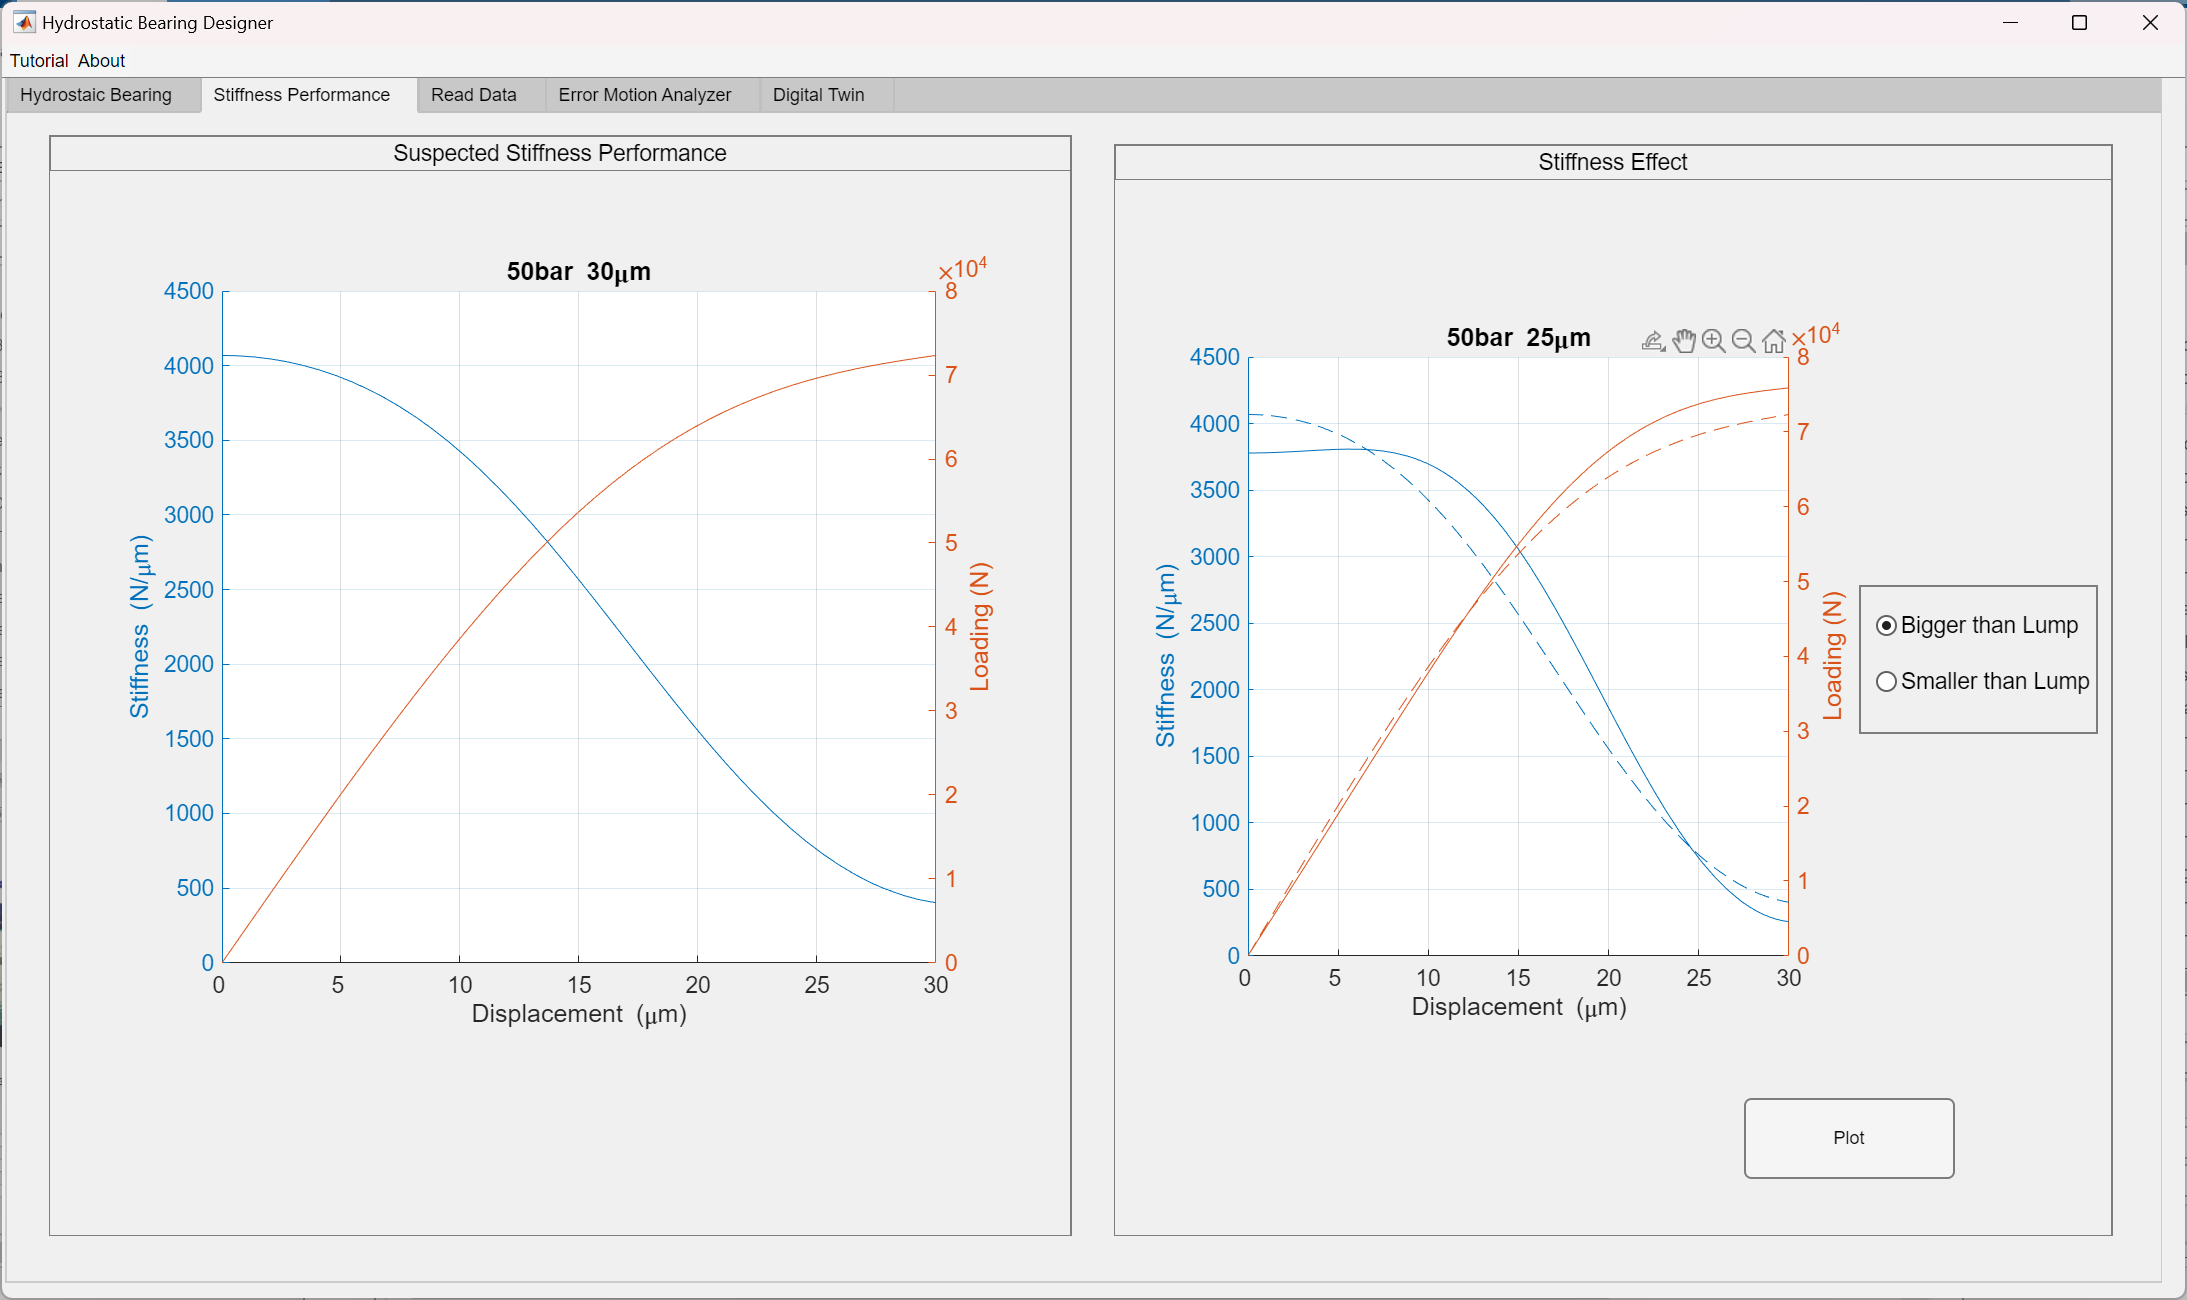Switch to the Stiffness Performance tab
Viewport: 2187px width, 1300px height.
(x=301, y=94)
